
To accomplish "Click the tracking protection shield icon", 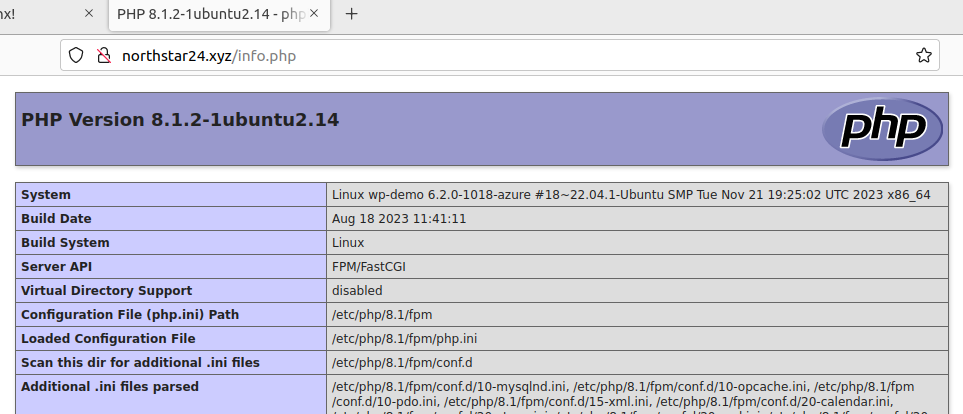I will 76,56.
